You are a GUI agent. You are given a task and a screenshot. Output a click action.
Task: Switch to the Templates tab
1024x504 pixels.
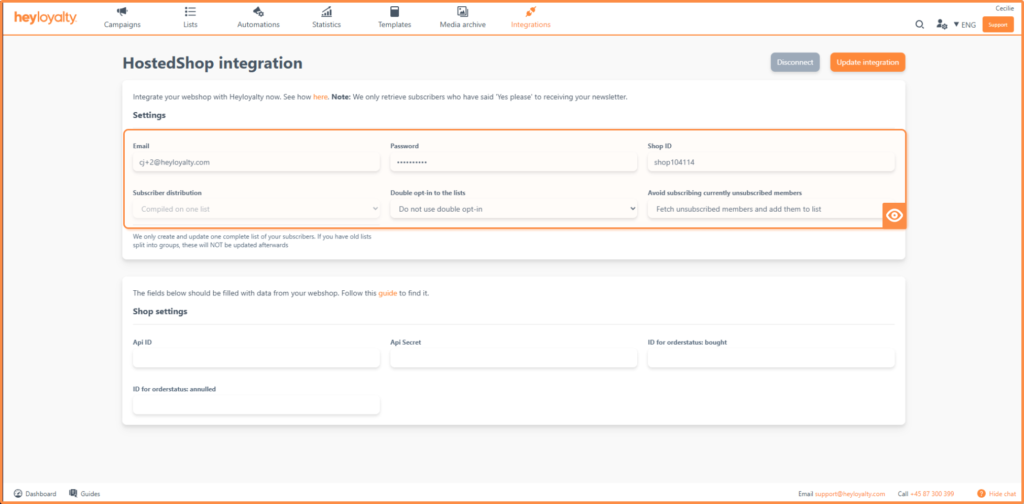coord(394,17)
